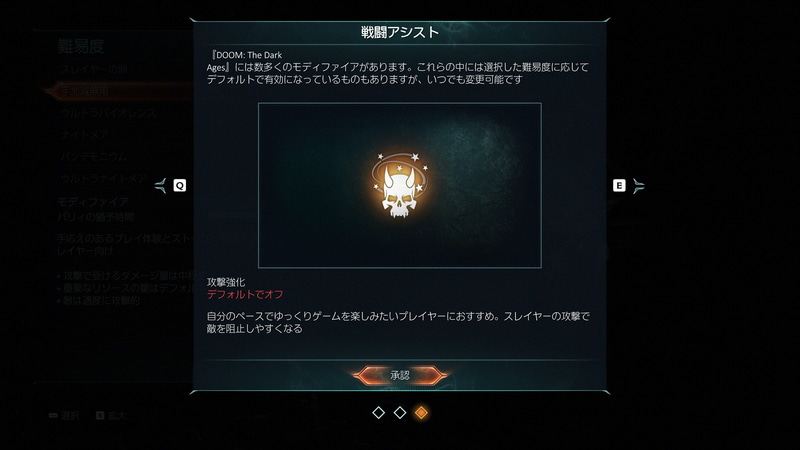Choose the ウルトラナイトメア difficulty
Image resolution: width=800 pixels, height=450 pixels.
coord(103,179)
